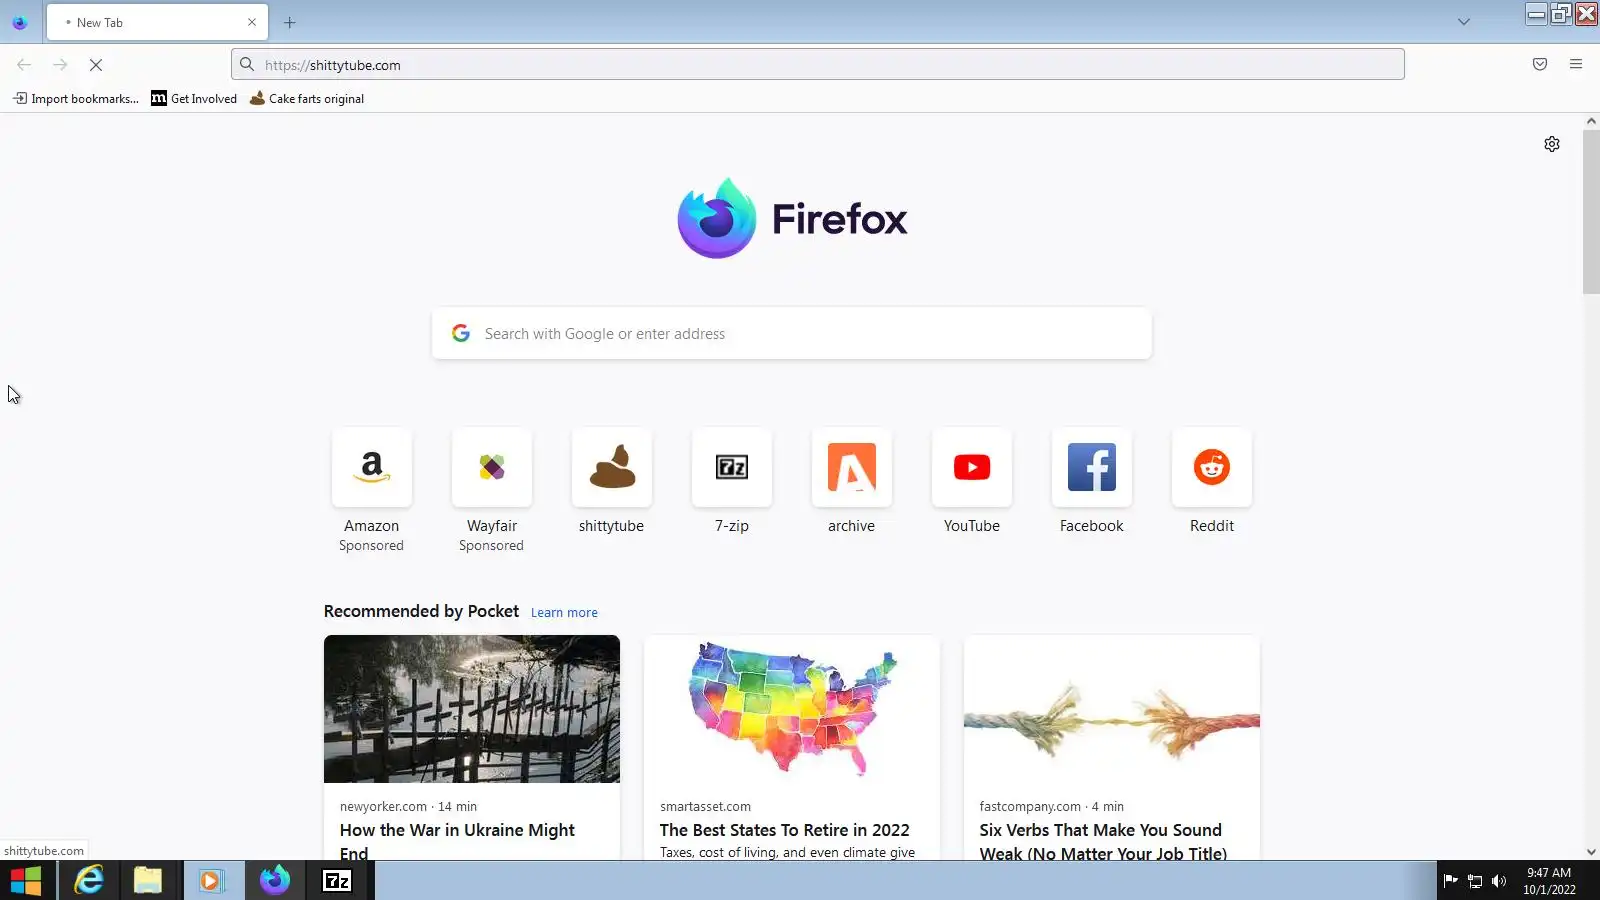Click the page scrollbar down arrow
This screenshot has height=900, width=1600.
(x=1591, y=852)
